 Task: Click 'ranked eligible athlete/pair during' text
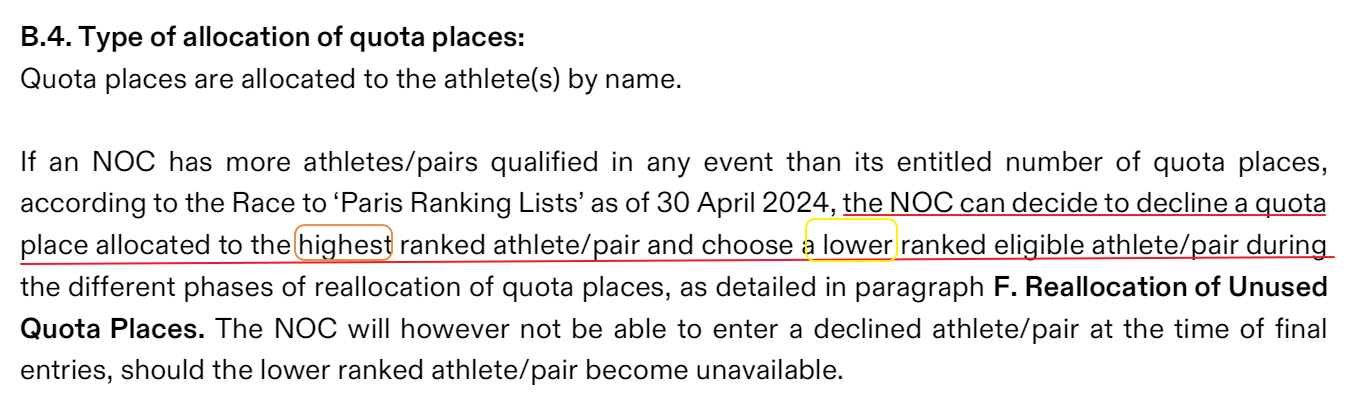pyautogui.click(x=1114, y=244)
